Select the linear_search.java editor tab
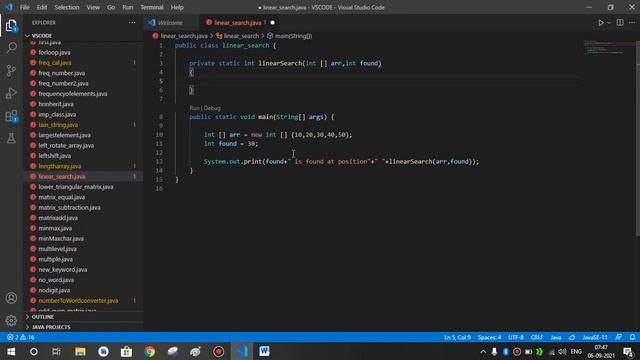The height and width of the screenshot is (360, 640). pos(237,23)
